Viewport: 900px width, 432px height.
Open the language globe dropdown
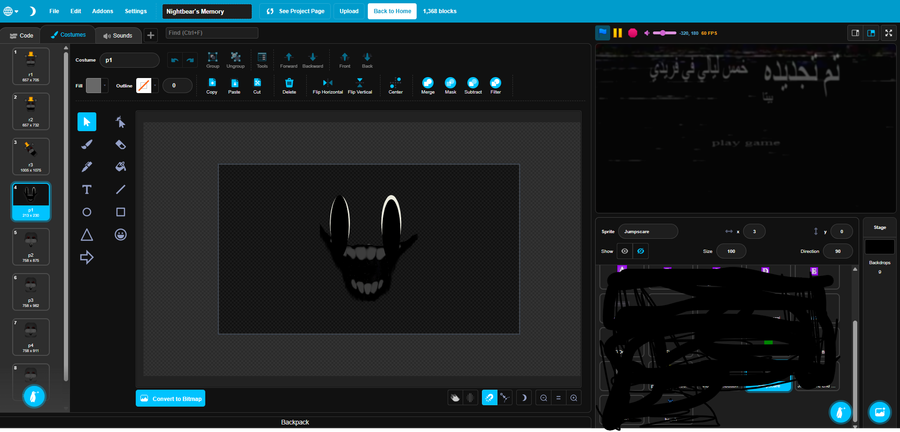point(10,11)
